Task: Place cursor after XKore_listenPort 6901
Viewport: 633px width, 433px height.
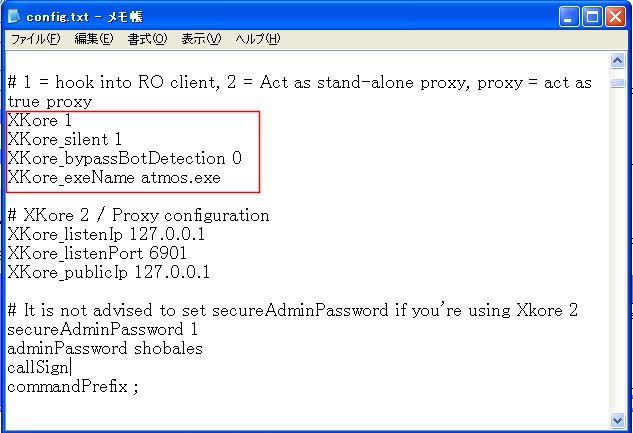Action: pos(188,253)
